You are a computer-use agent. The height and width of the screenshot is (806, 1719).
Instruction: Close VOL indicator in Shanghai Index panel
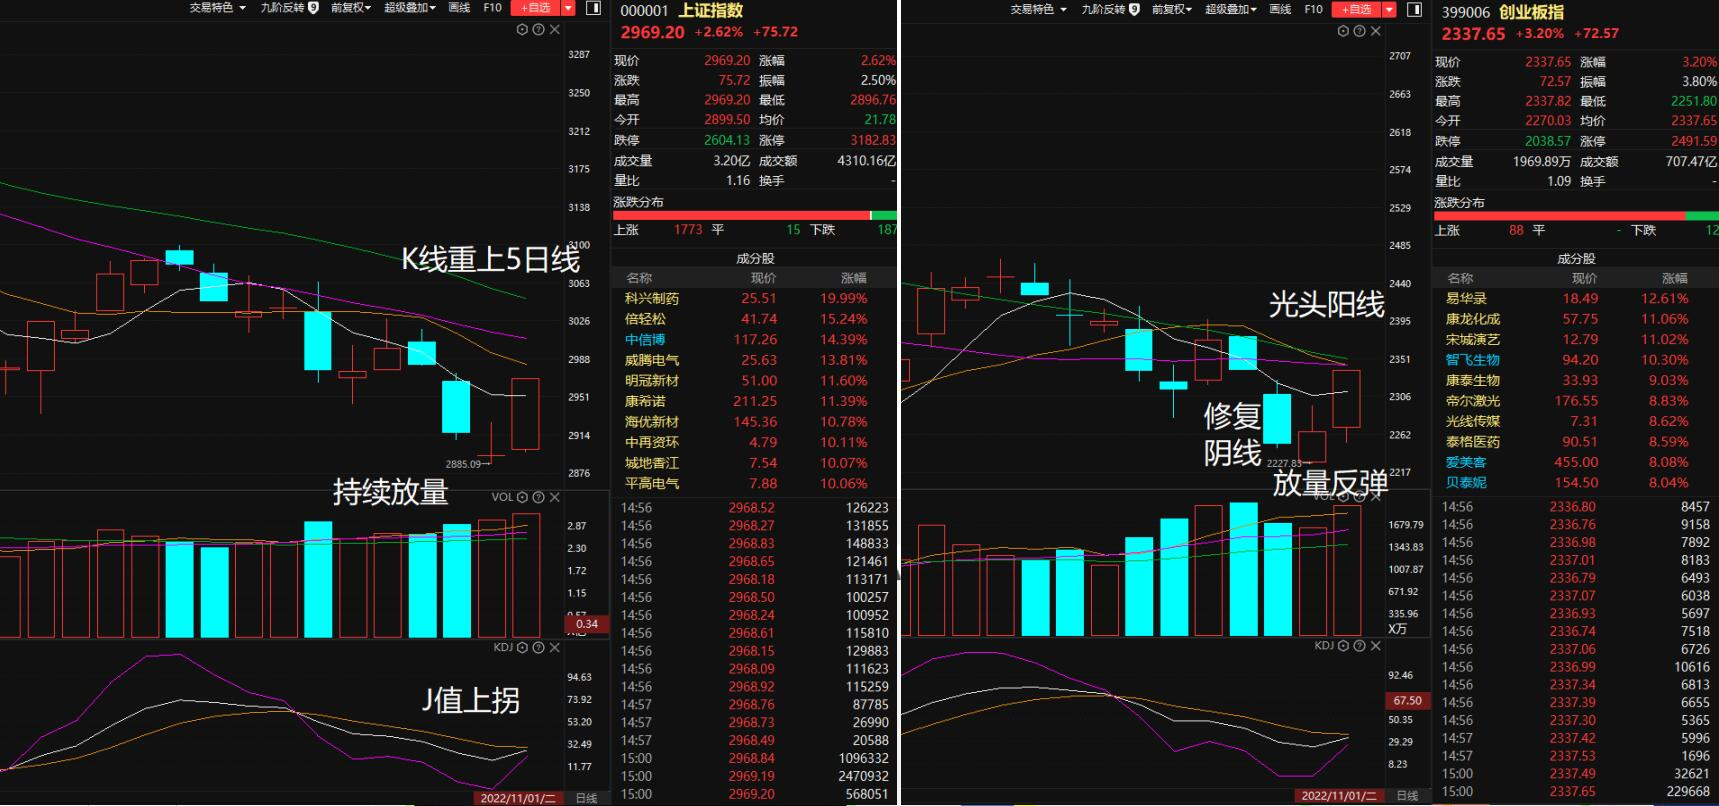[555, 497]
